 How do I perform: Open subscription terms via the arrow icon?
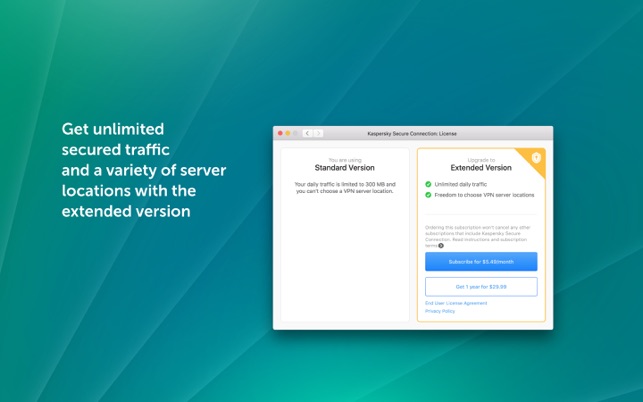[441, 246]
